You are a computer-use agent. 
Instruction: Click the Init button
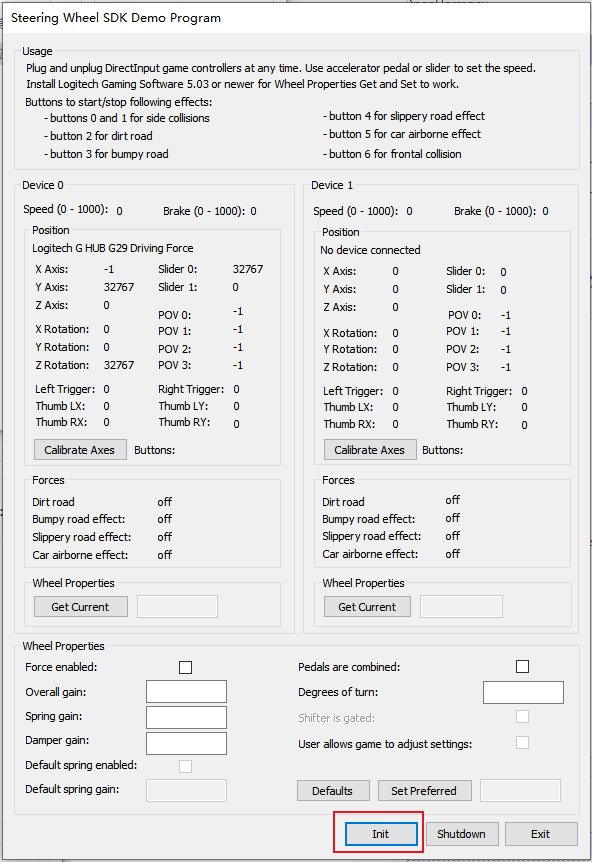click(x=381, y=834)
